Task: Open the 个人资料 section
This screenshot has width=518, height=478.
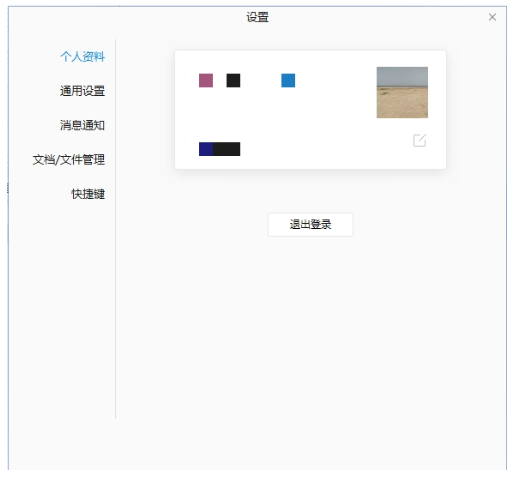Action: coord(82,56)
